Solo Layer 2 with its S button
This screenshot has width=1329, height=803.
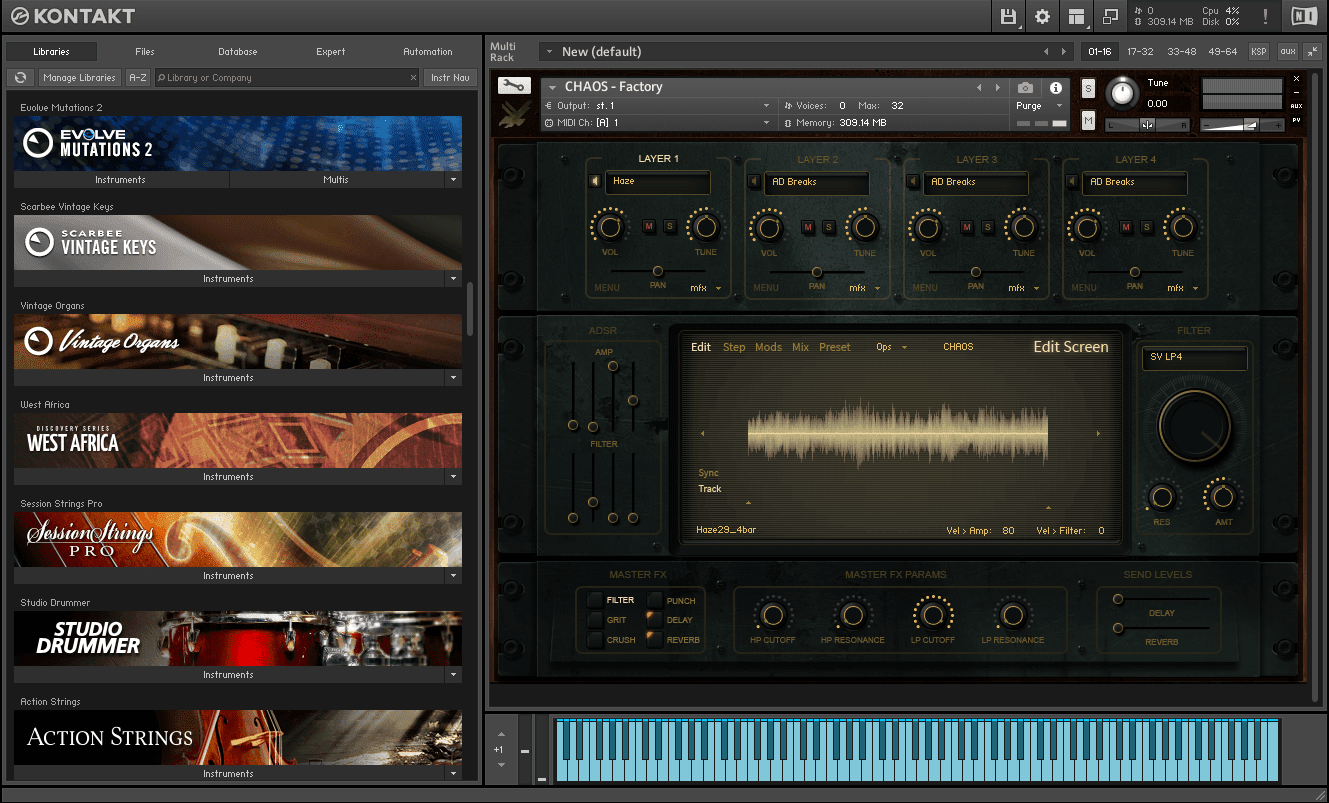pos(828,227)
